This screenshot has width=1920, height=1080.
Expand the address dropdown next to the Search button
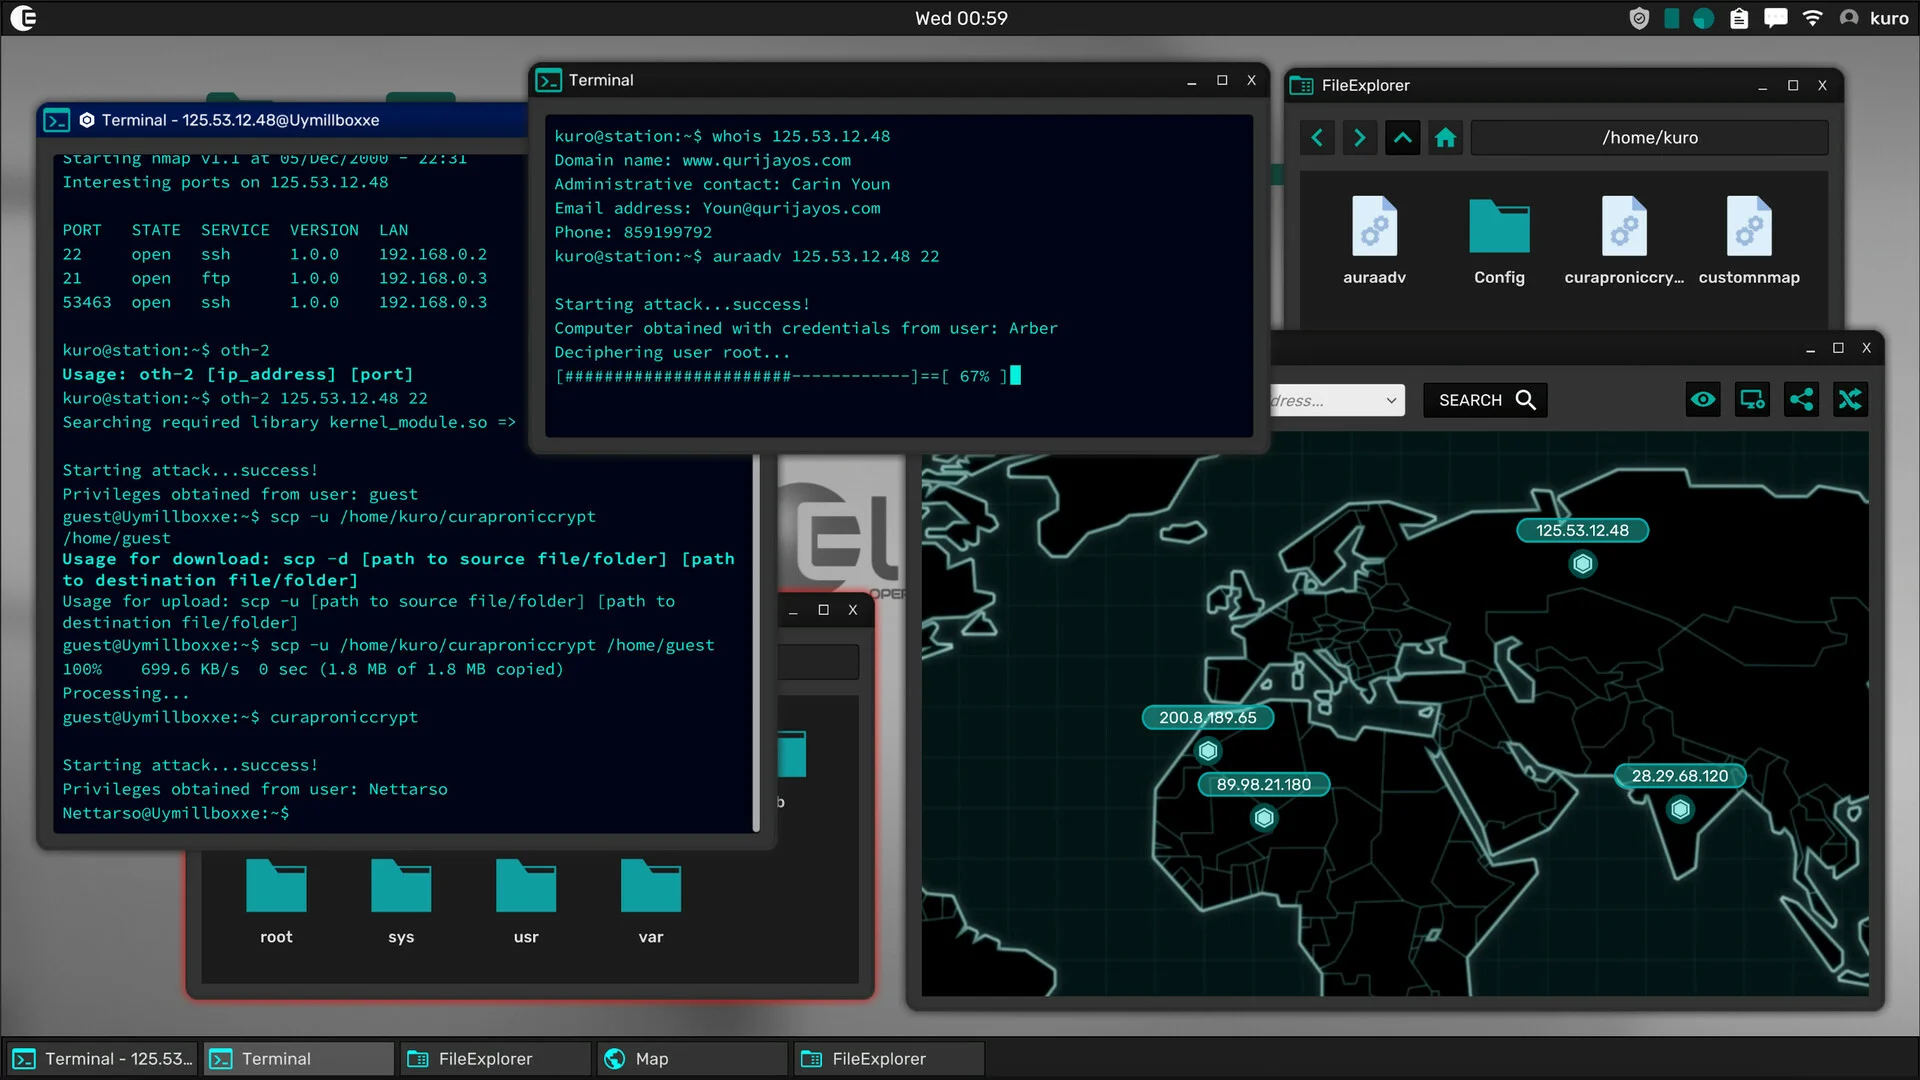pyautogui.click(x=1391, y=400)
